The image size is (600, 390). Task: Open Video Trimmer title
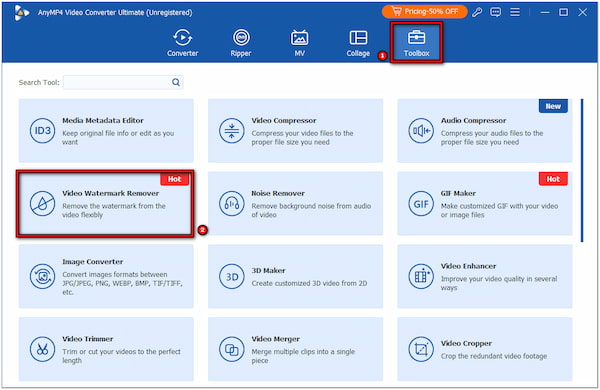(88, 339)
